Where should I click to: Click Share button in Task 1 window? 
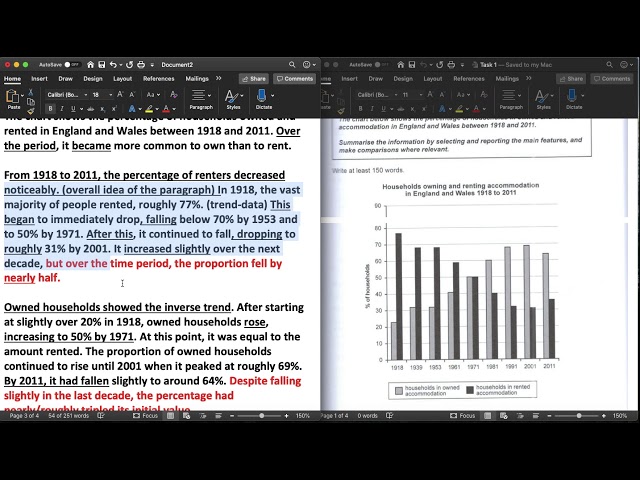571,79
